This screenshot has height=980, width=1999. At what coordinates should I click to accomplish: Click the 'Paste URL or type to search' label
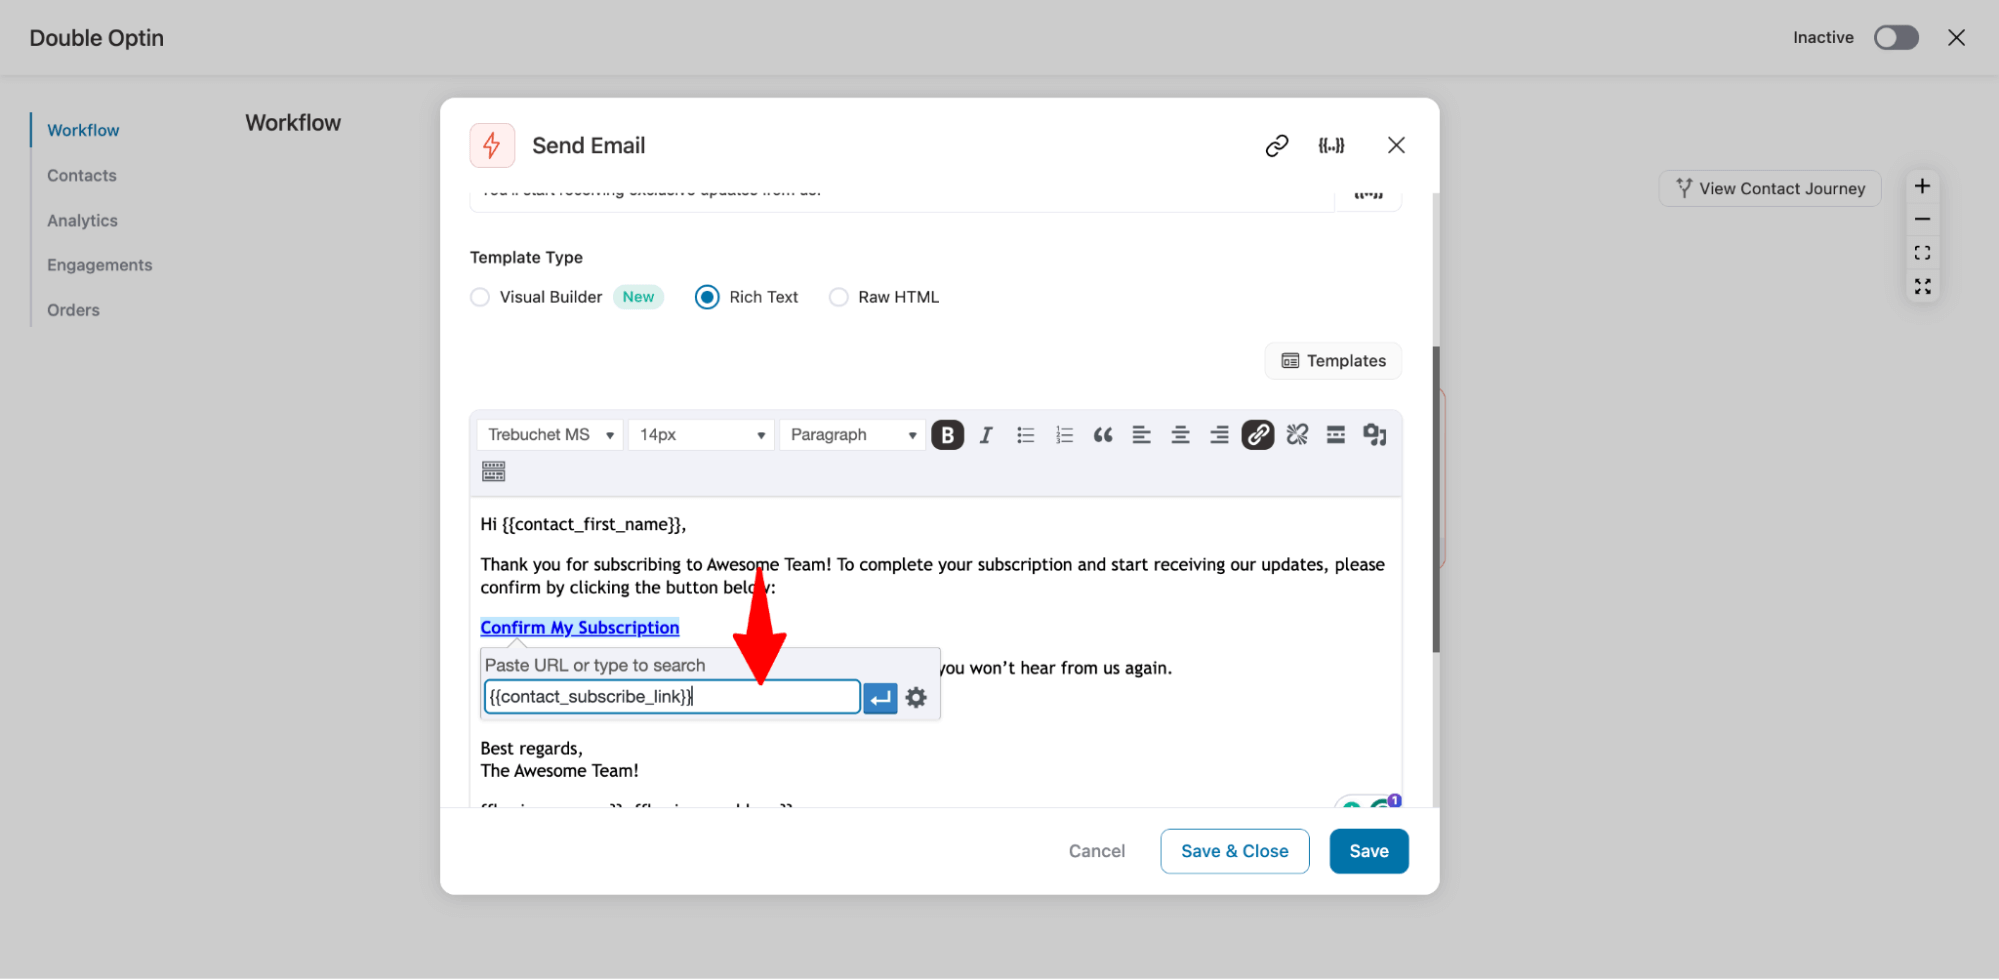pyautogui.click(x=595, y=666)
